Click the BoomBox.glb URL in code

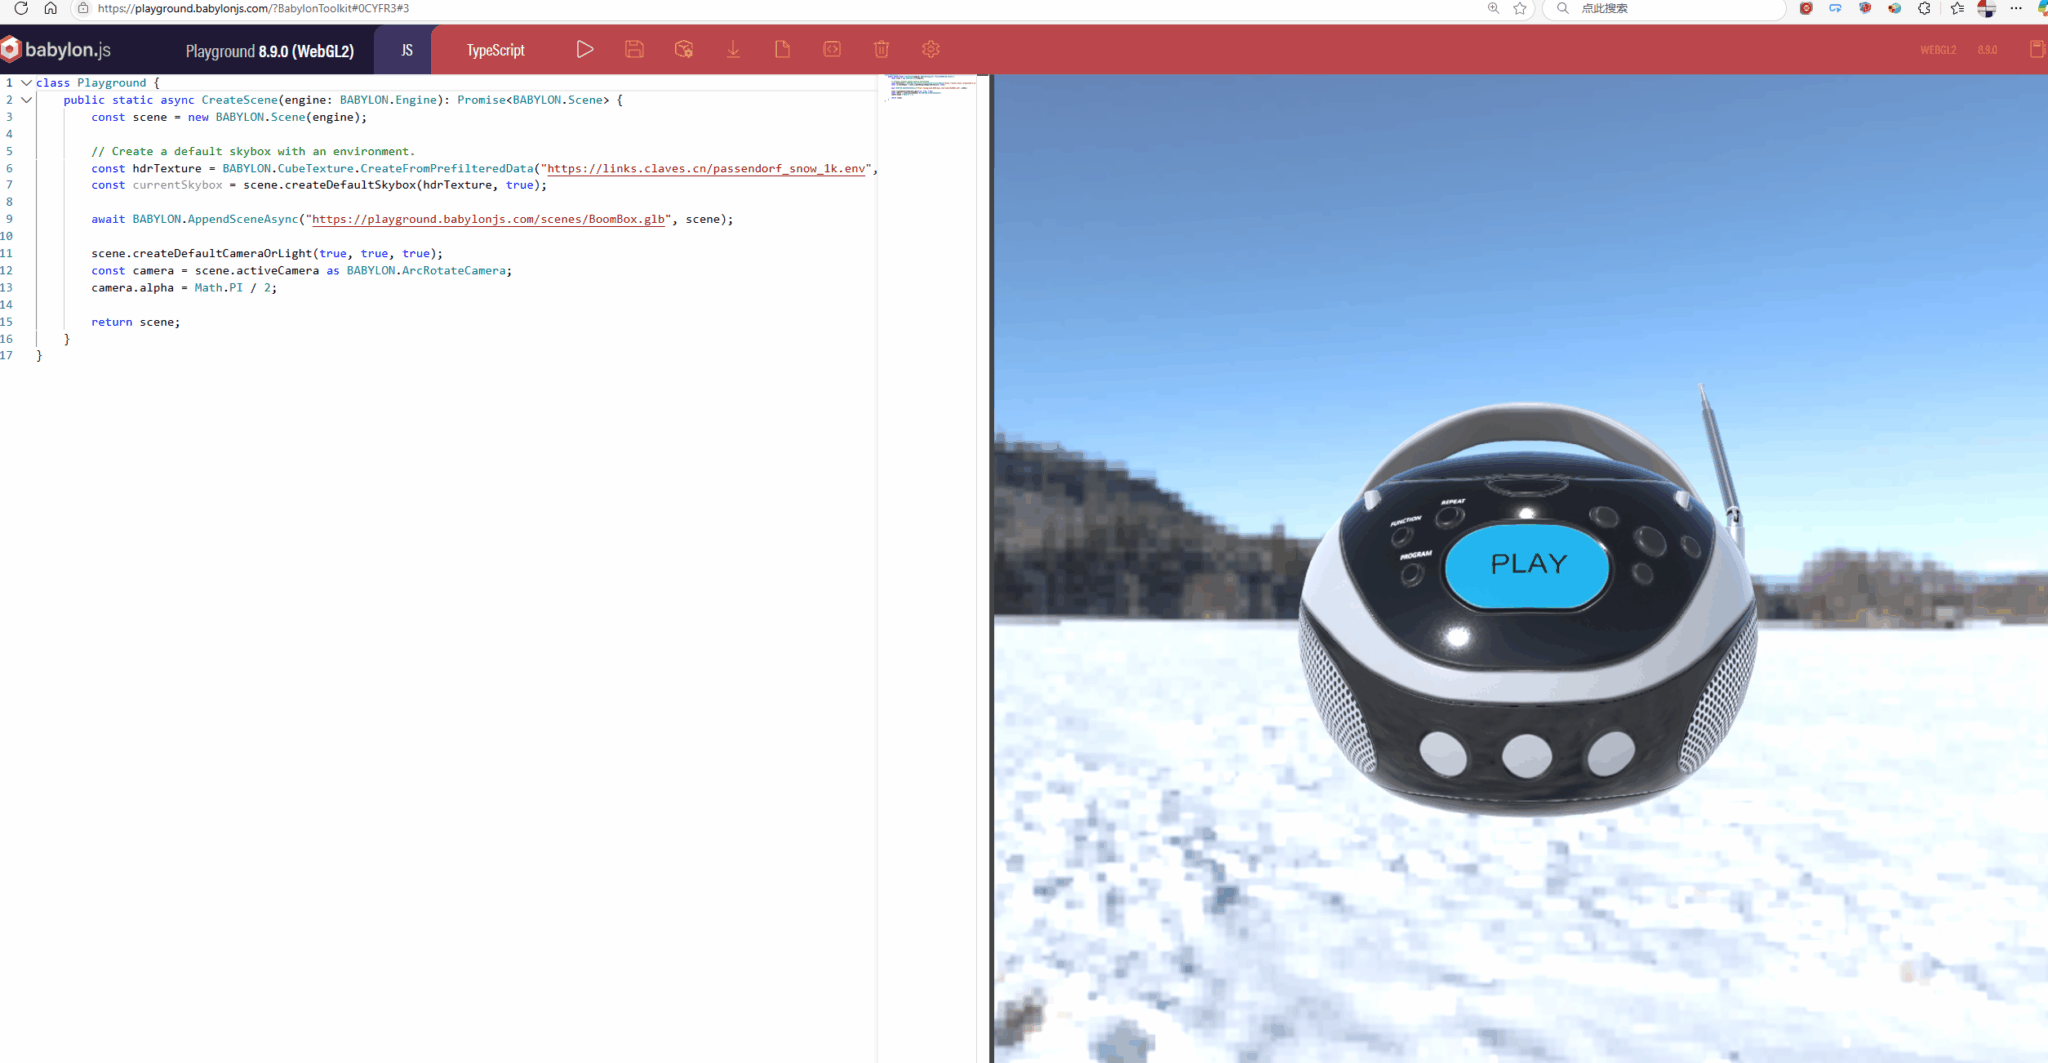click(488, 219)
